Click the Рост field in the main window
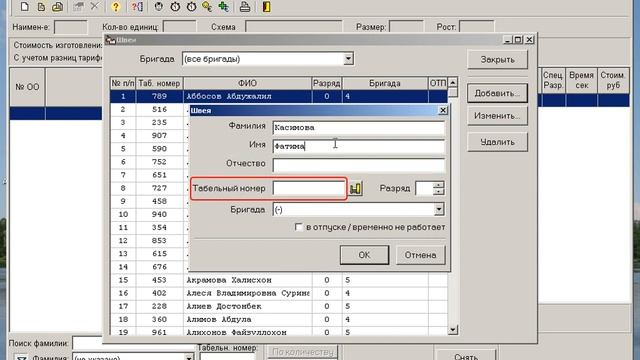640x360 pixels. click(x=476, y=27)
